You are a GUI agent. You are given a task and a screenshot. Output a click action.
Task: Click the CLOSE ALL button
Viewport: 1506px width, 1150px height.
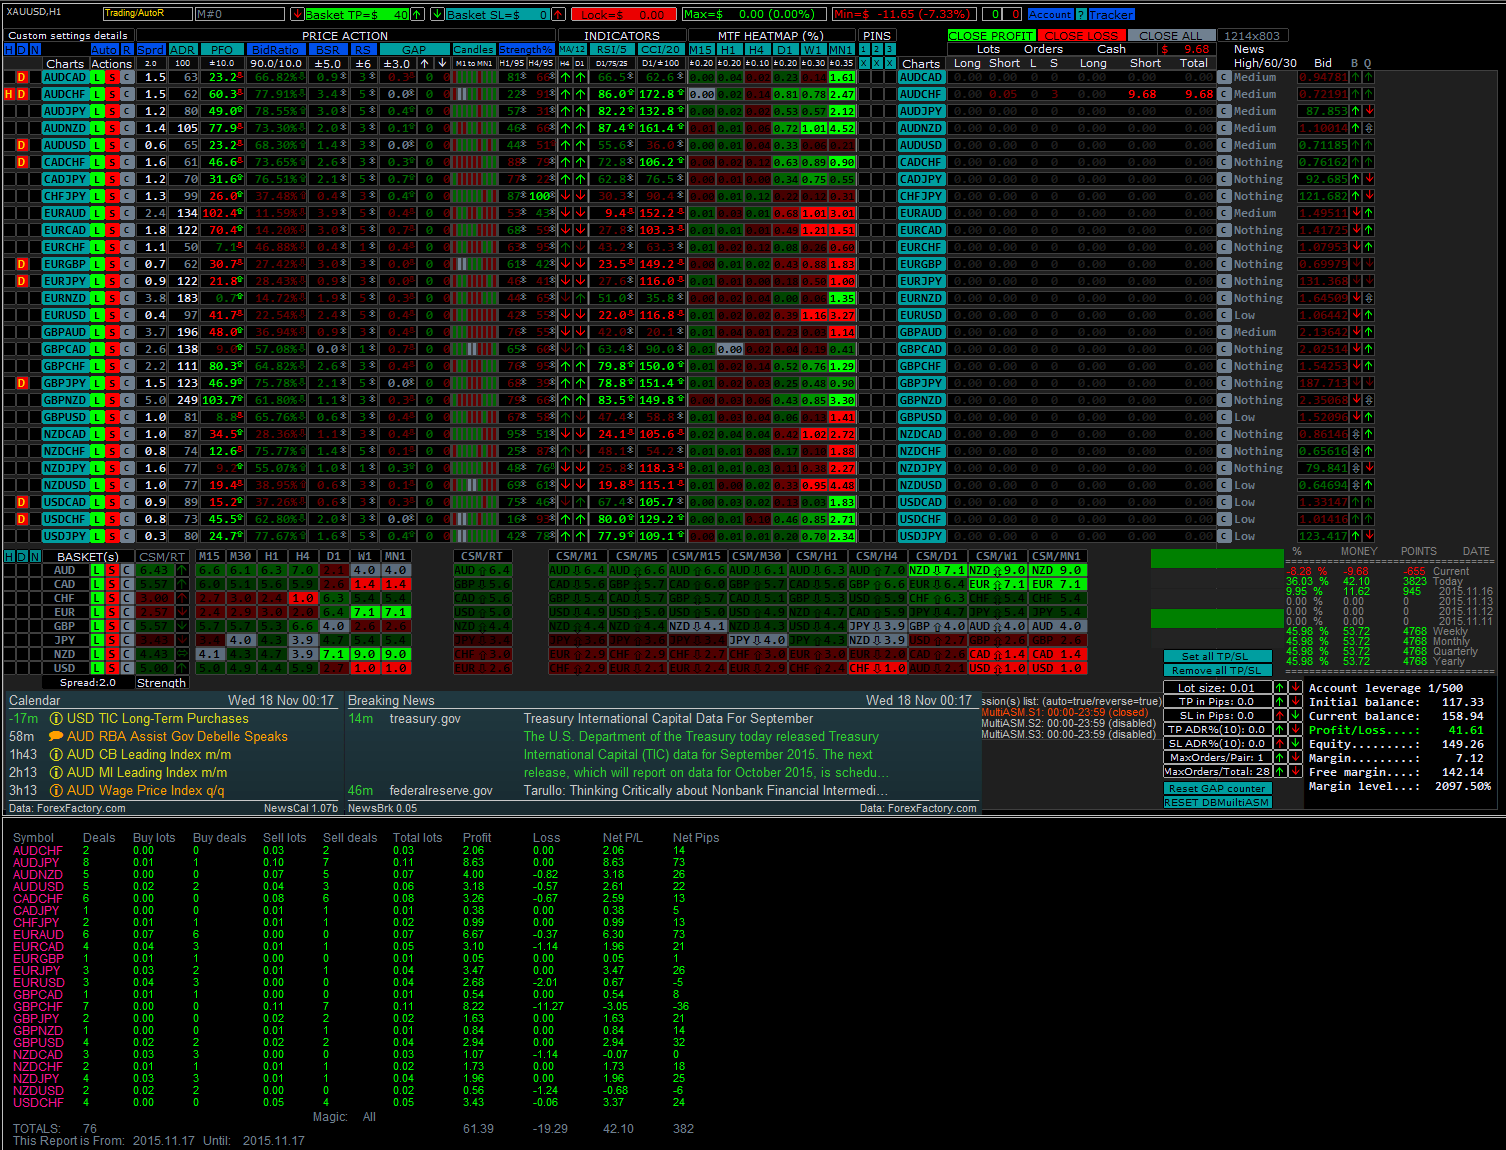(x=1171, y=35)
